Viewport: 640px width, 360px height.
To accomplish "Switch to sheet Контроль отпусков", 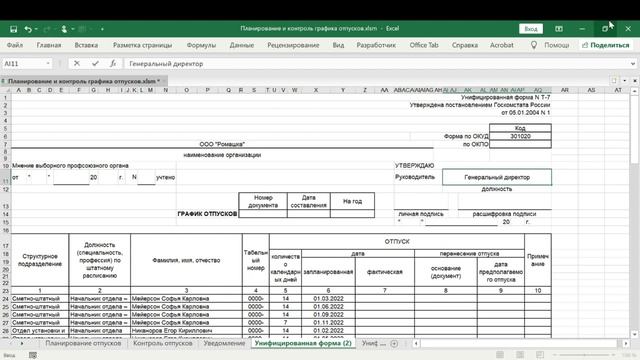I will point(162,343).
